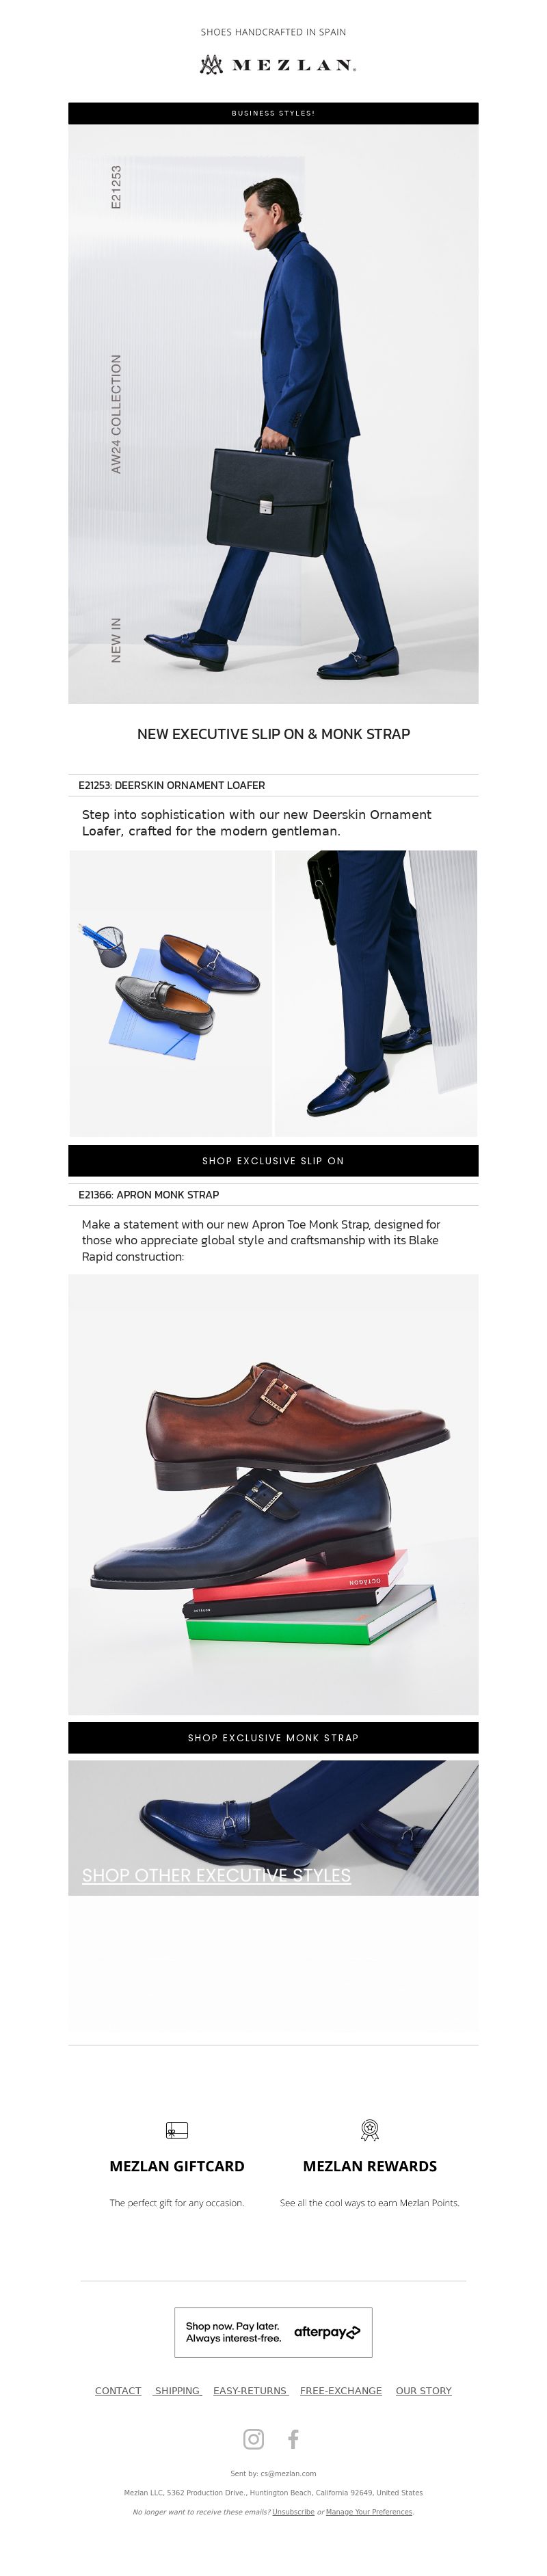Open Shop Other Executive Styles link
The width and height of the screenshot is (547, 2576).
216,1875
